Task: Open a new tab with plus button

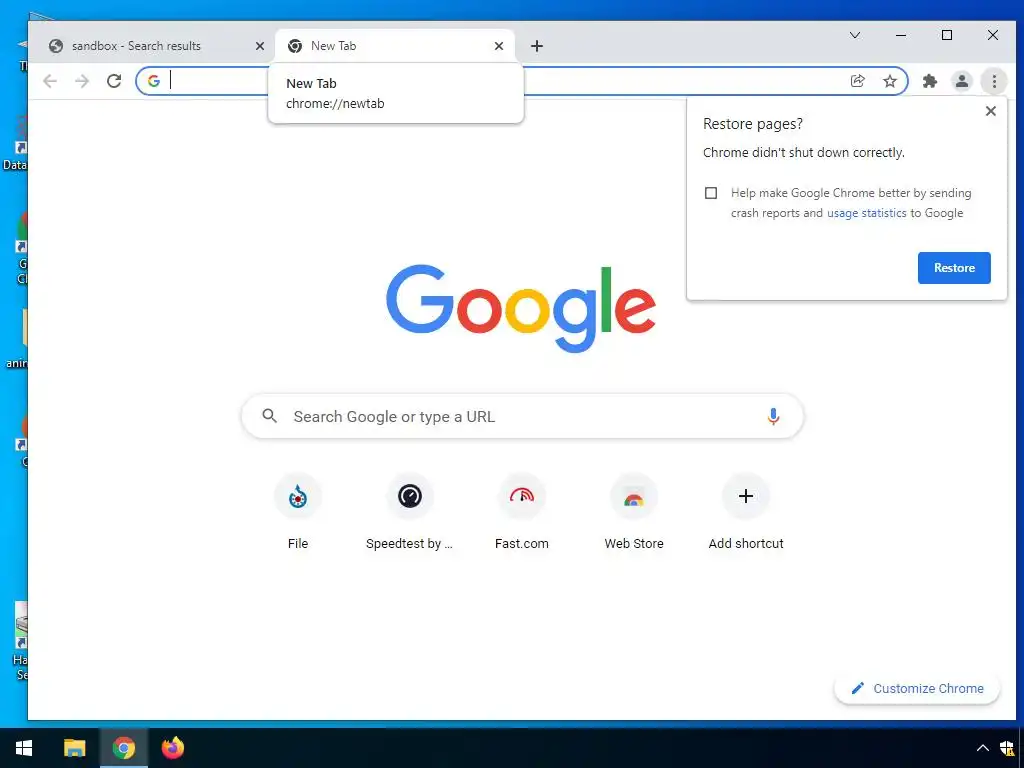Action: click(537, 46)
